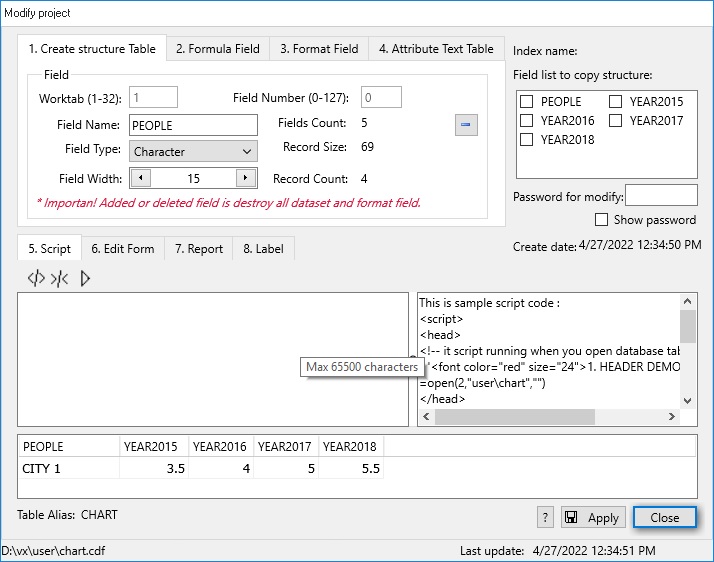
Task: Click the Field Number input box
Action: (x=381, y=97)
